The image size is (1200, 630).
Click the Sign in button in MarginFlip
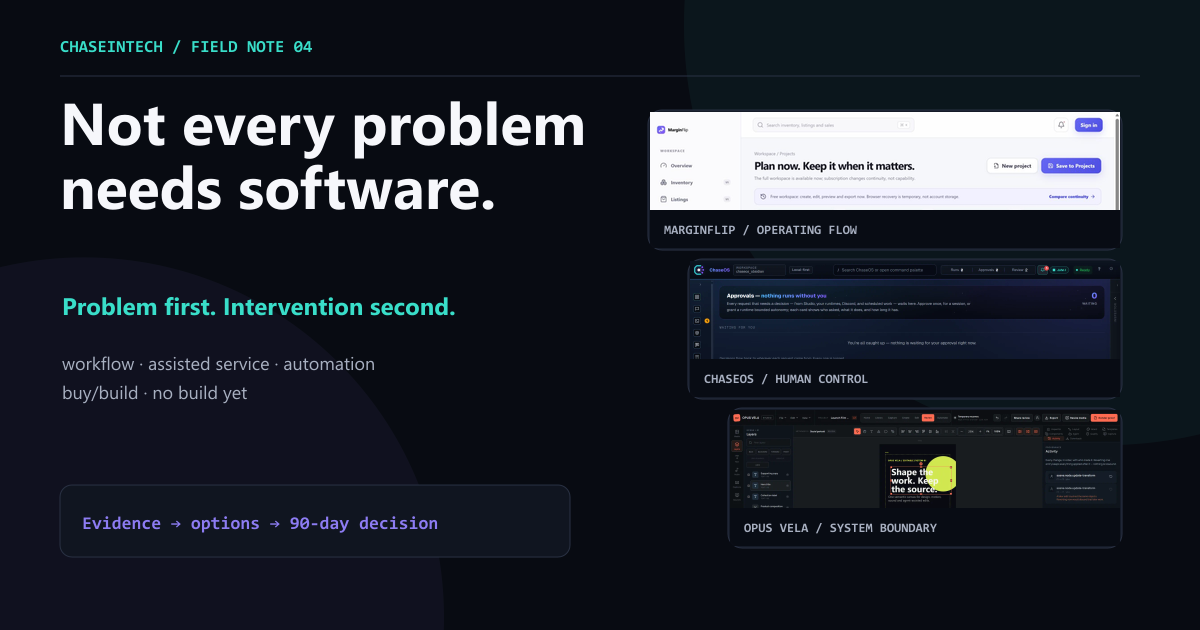click(1089, 125)
